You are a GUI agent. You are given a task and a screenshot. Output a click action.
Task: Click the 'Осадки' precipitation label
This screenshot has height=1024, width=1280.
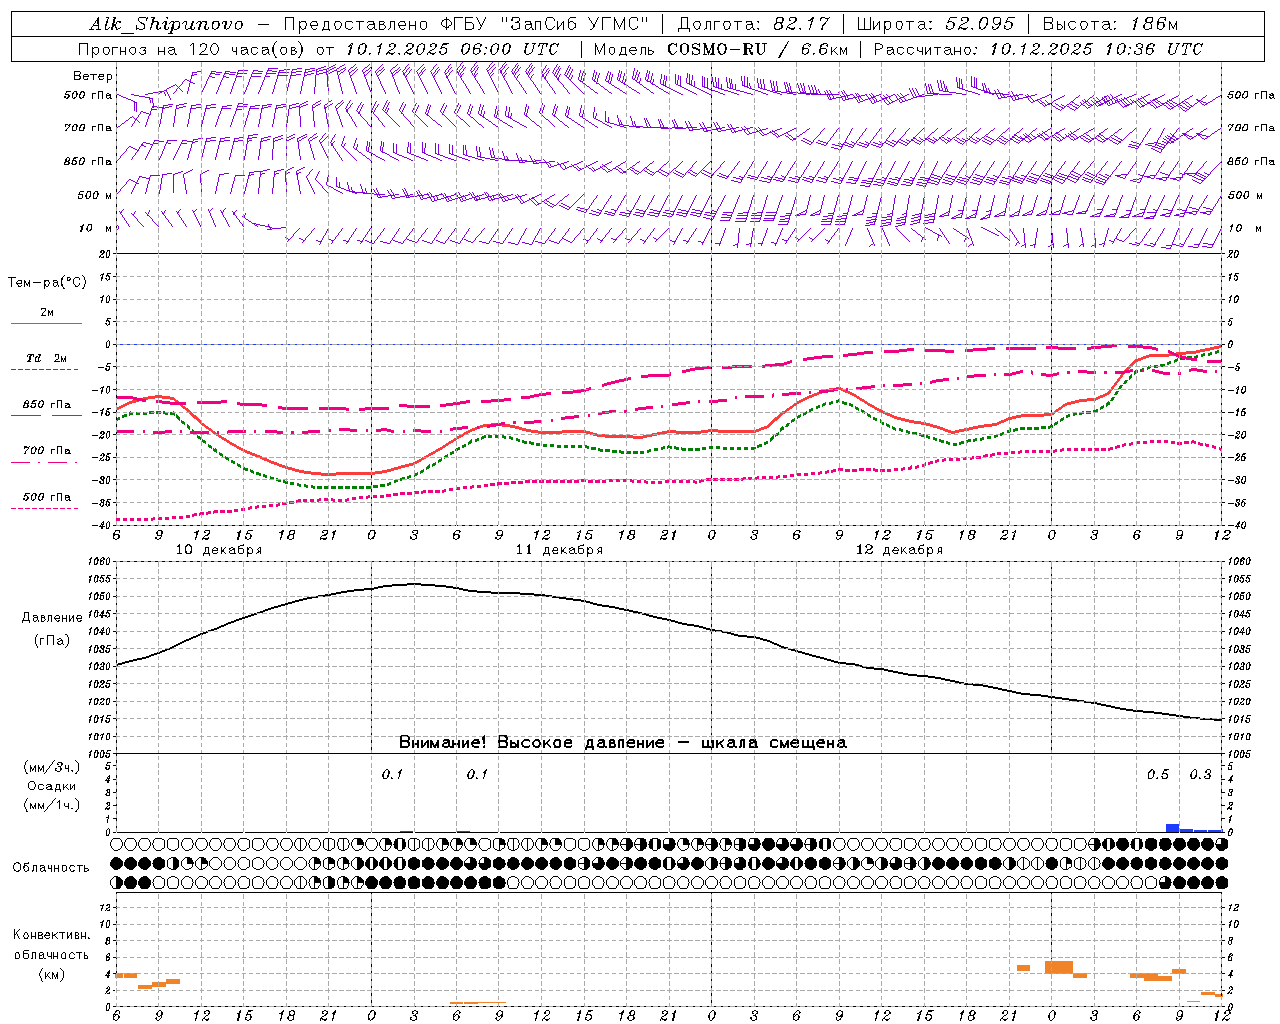click(x=51, y=786)
